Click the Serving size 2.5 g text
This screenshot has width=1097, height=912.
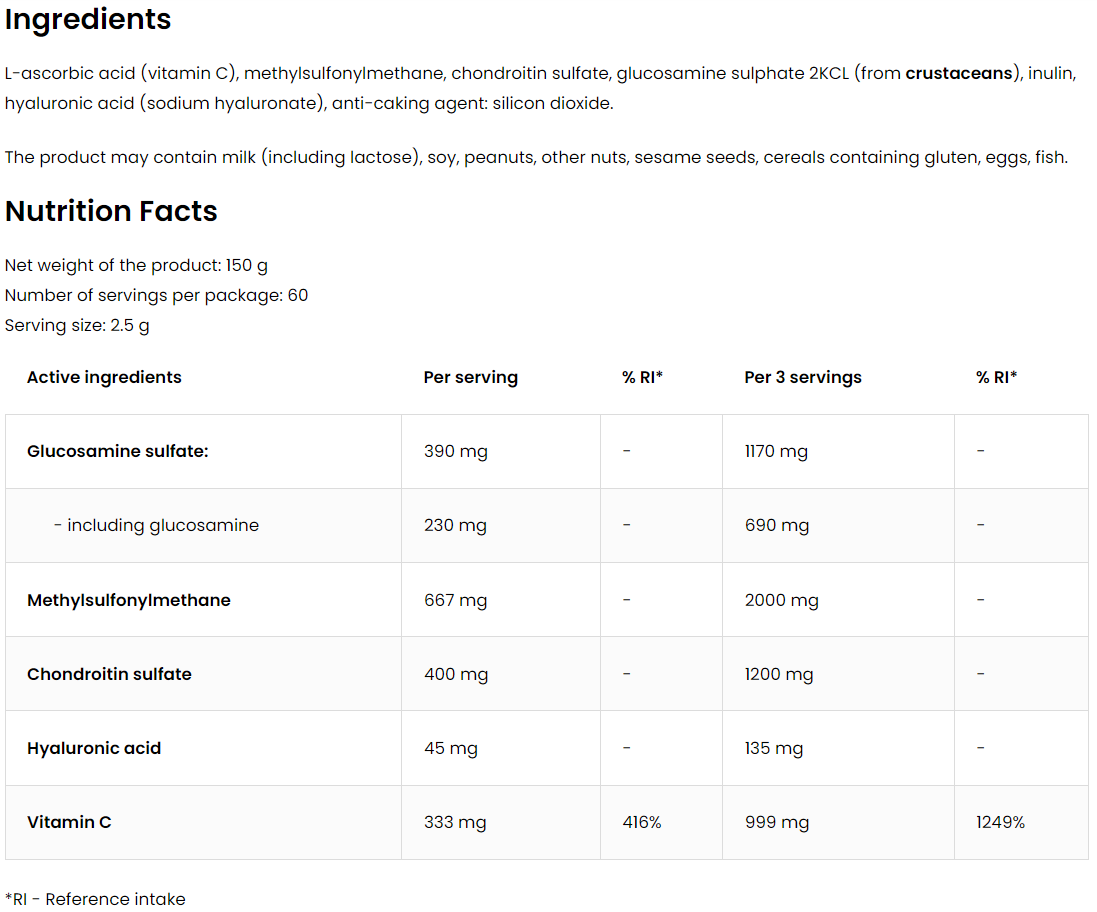77,325
